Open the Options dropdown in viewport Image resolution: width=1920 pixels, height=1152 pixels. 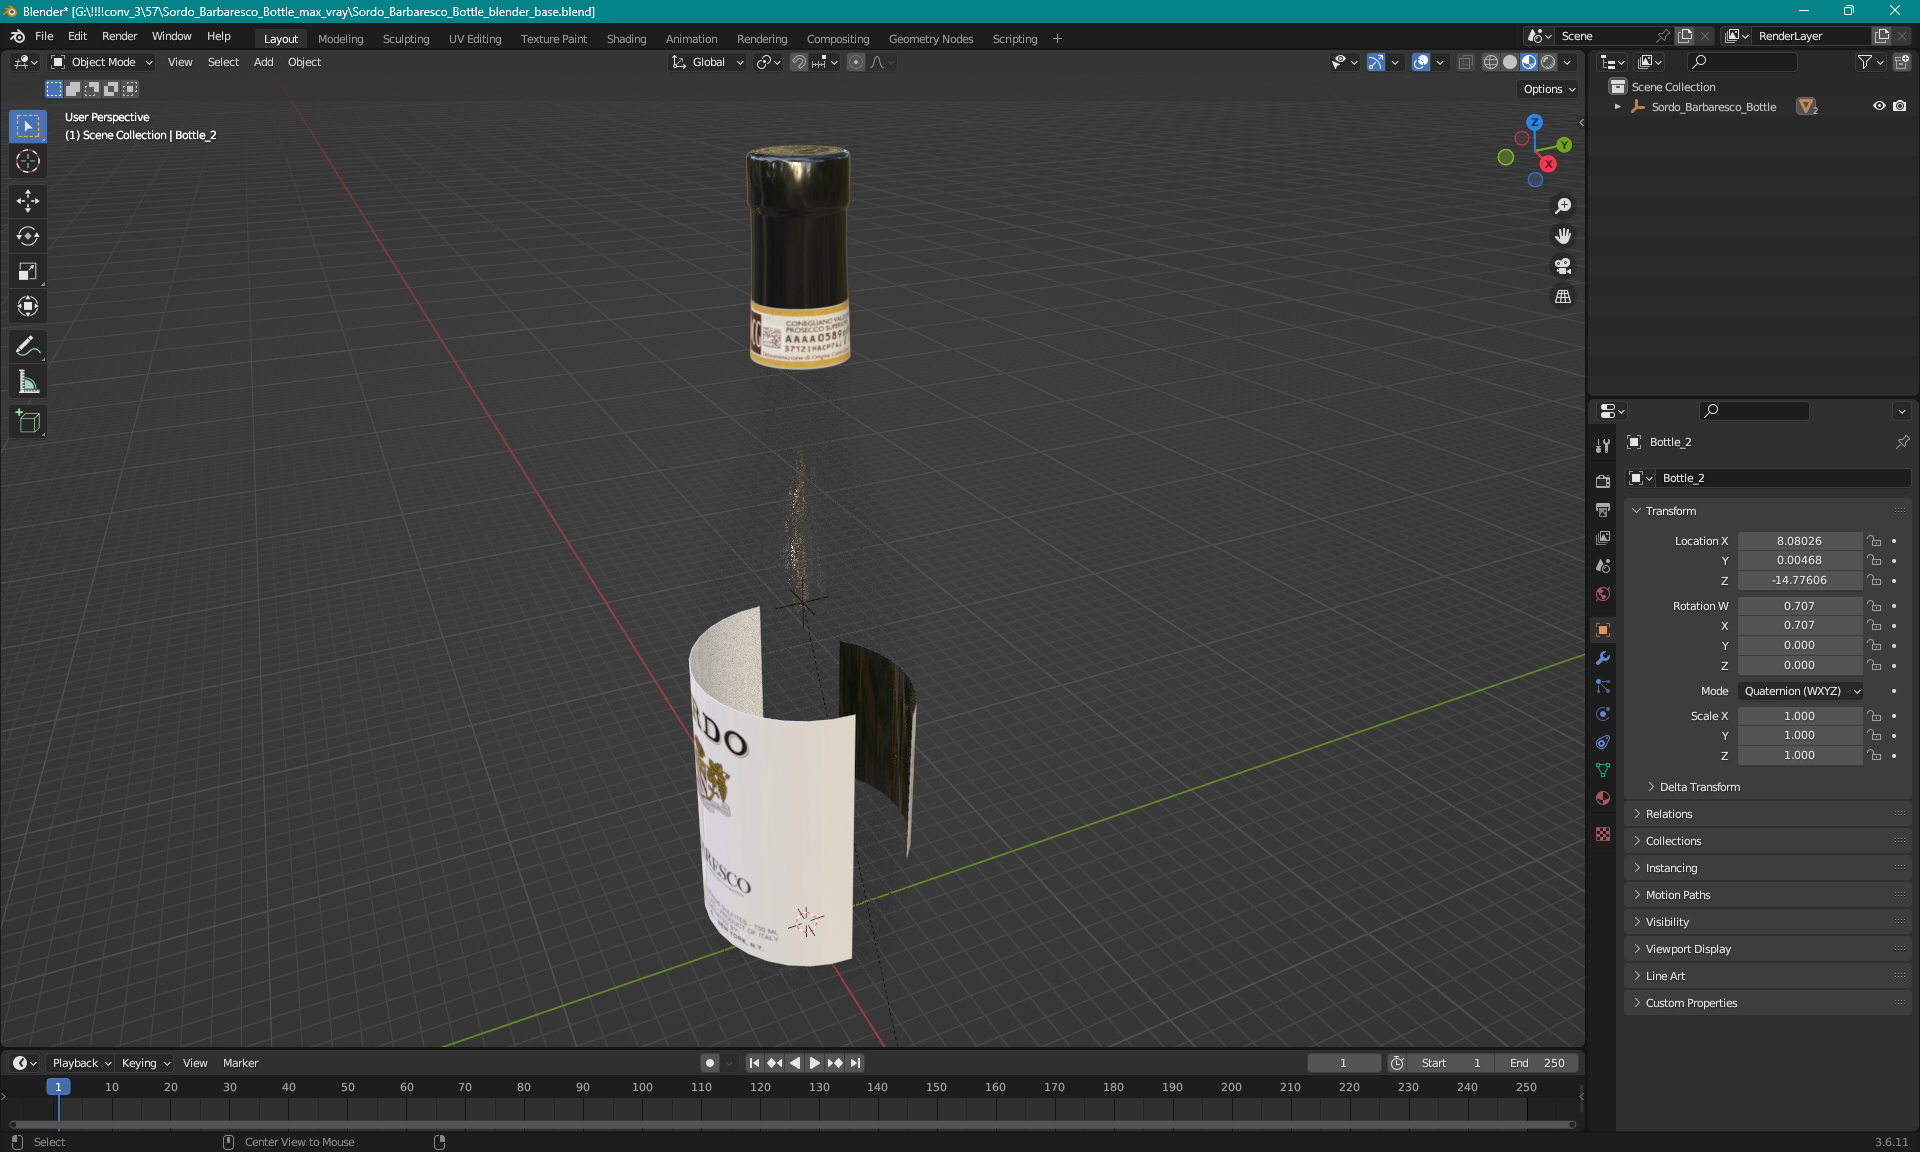1549,89
